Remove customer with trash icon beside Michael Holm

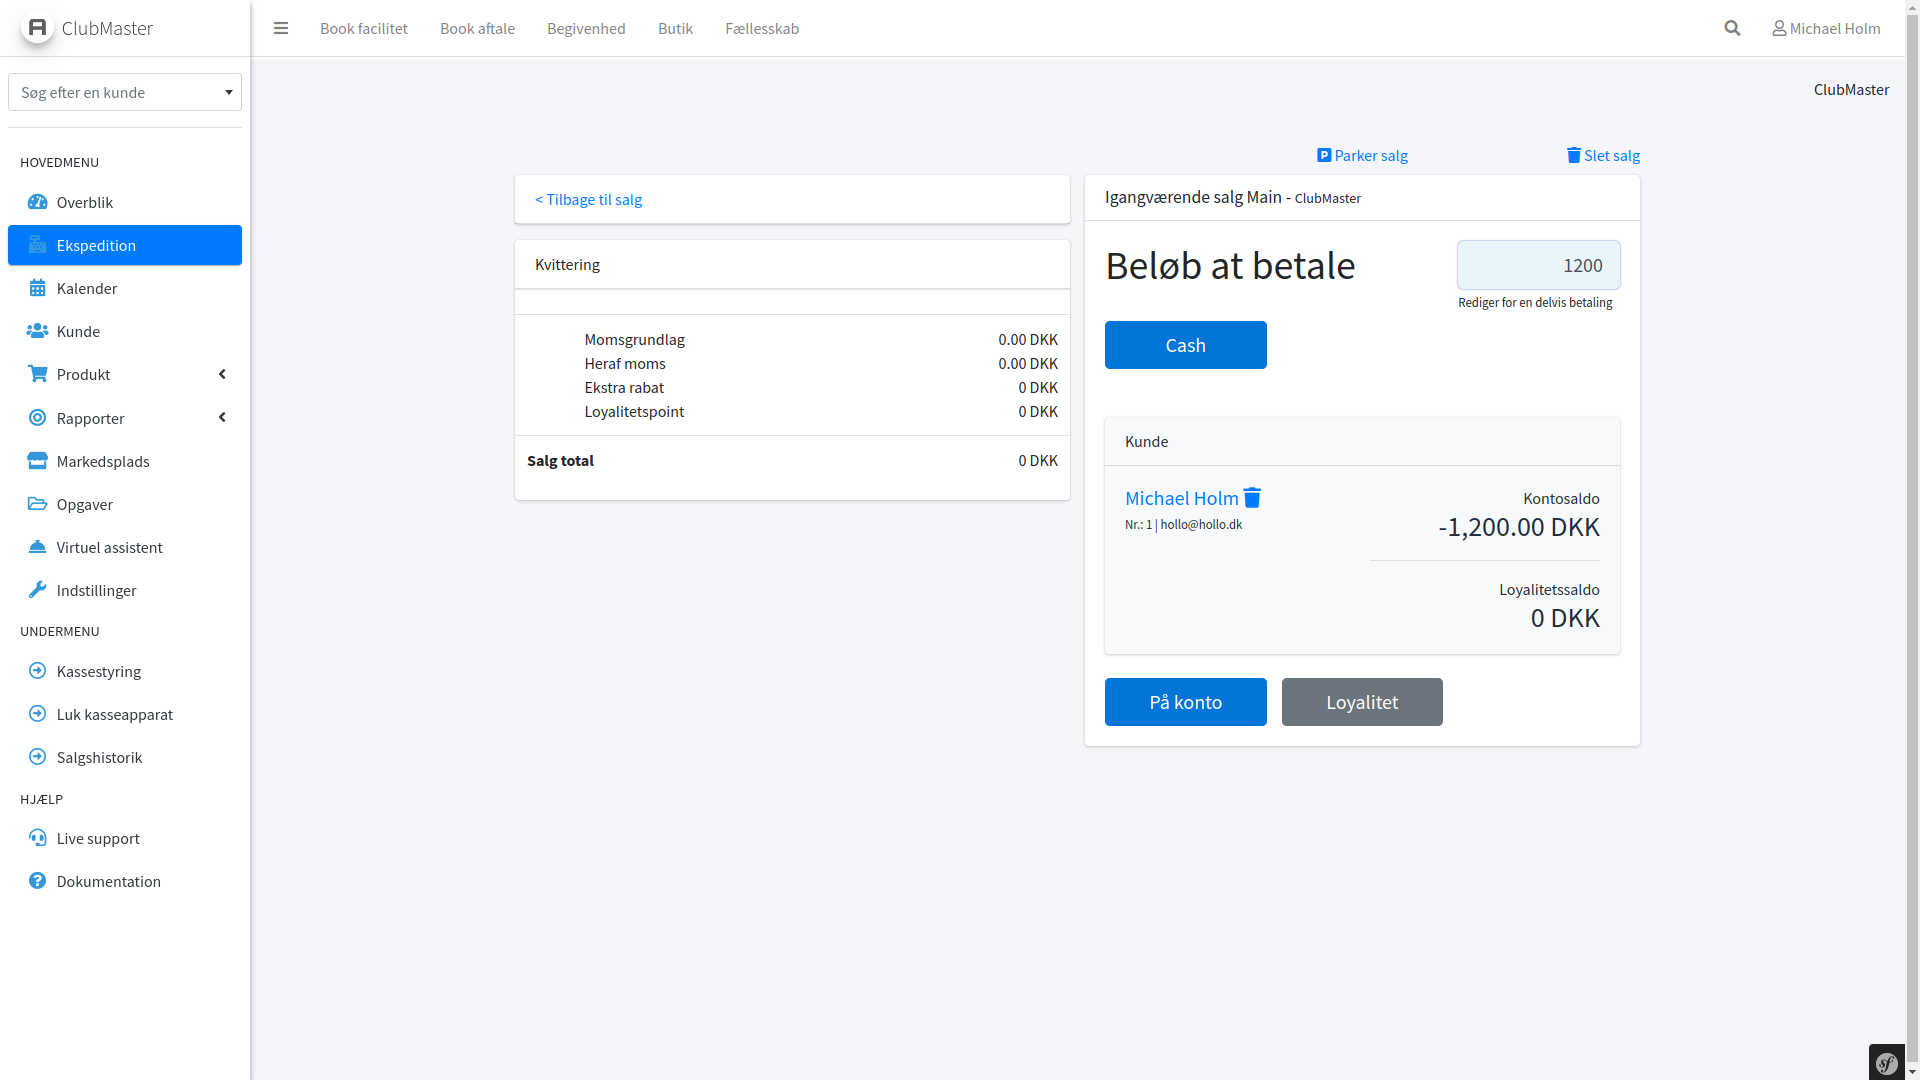coord(1252,497)
